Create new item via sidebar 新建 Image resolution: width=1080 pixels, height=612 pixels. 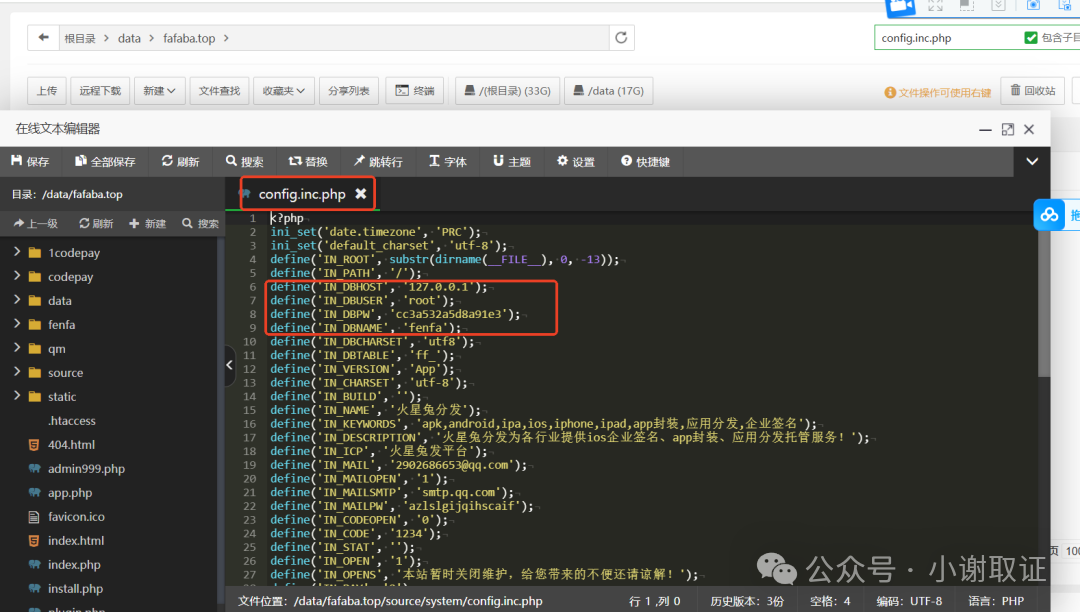(147, 224)
